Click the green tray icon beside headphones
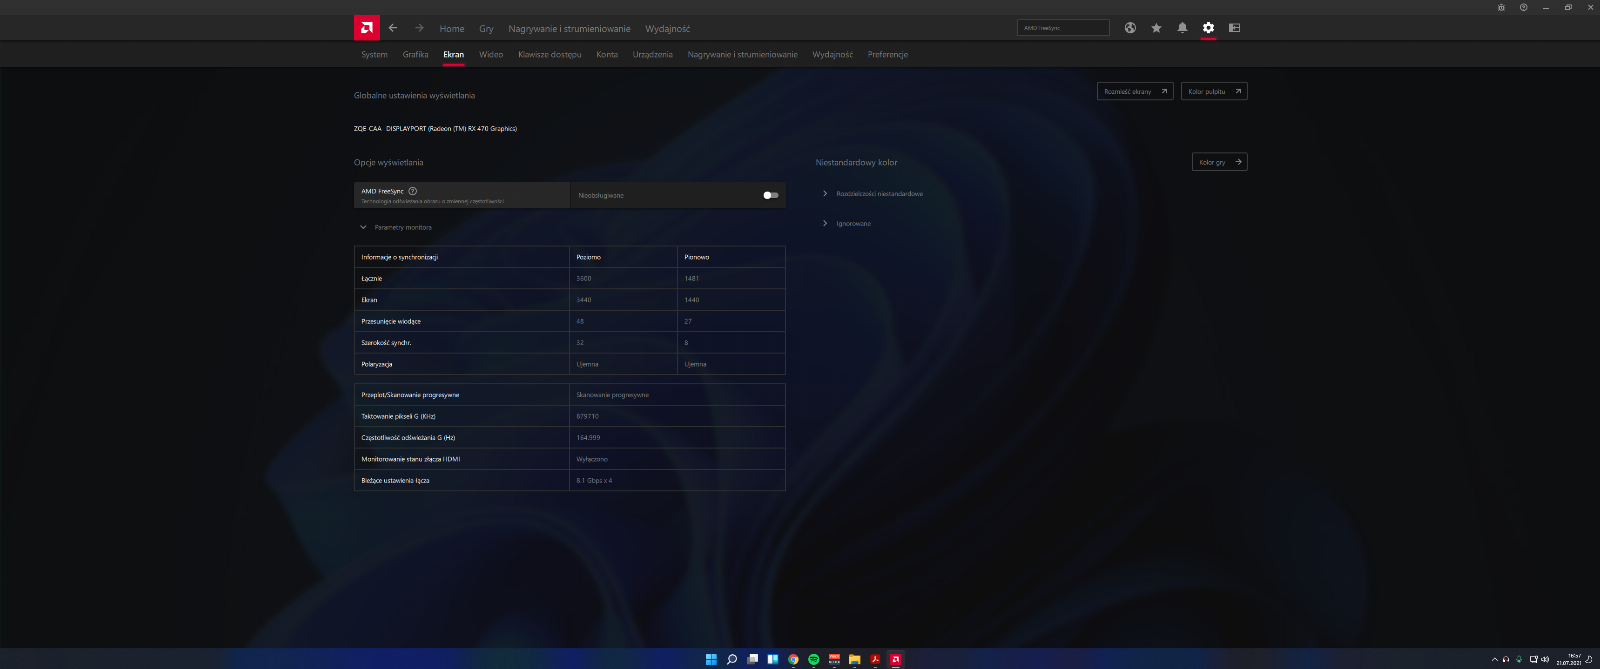The image size is (1600, 669). tap(1519, 659)
